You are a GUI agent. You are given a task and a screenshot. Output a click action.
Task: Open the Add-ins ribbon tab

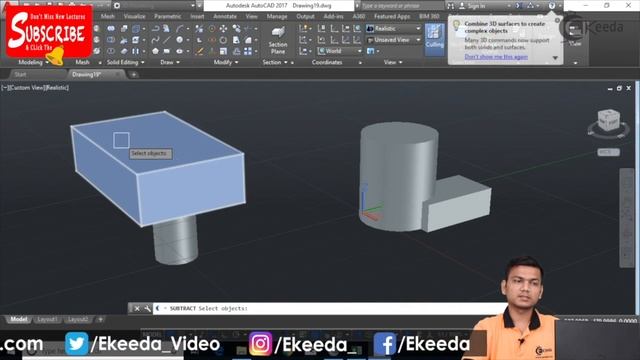[333, 16]
